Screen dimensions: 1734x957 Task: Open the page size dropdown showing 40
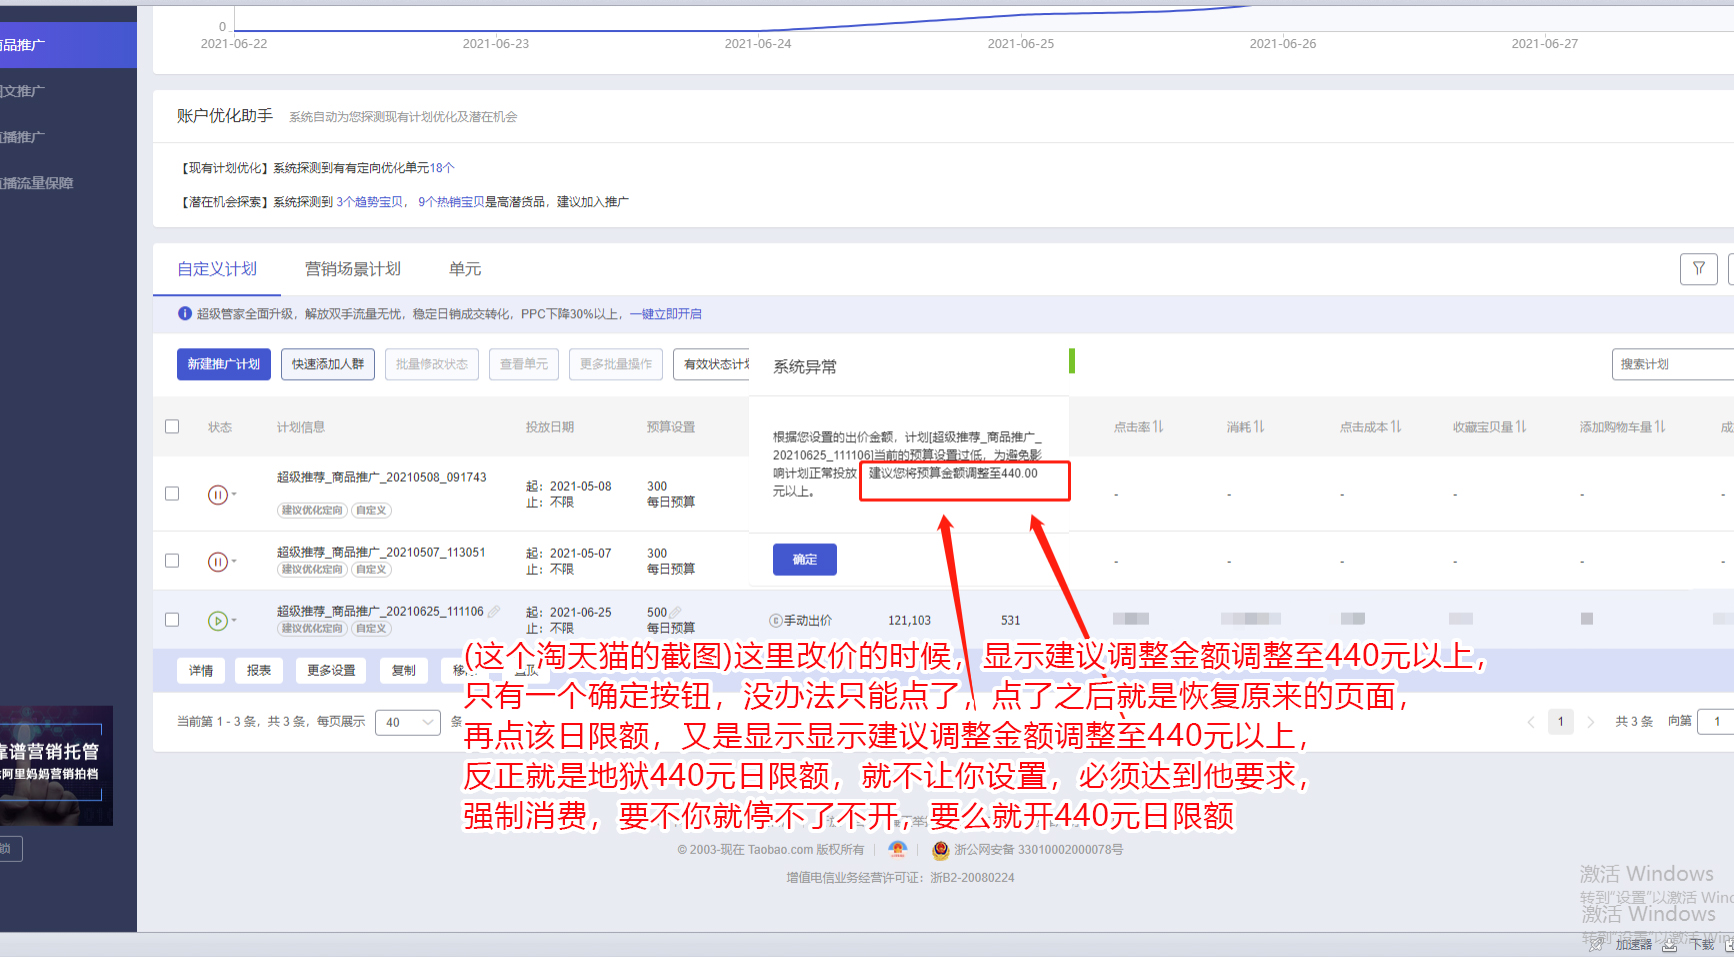point(407,722)
